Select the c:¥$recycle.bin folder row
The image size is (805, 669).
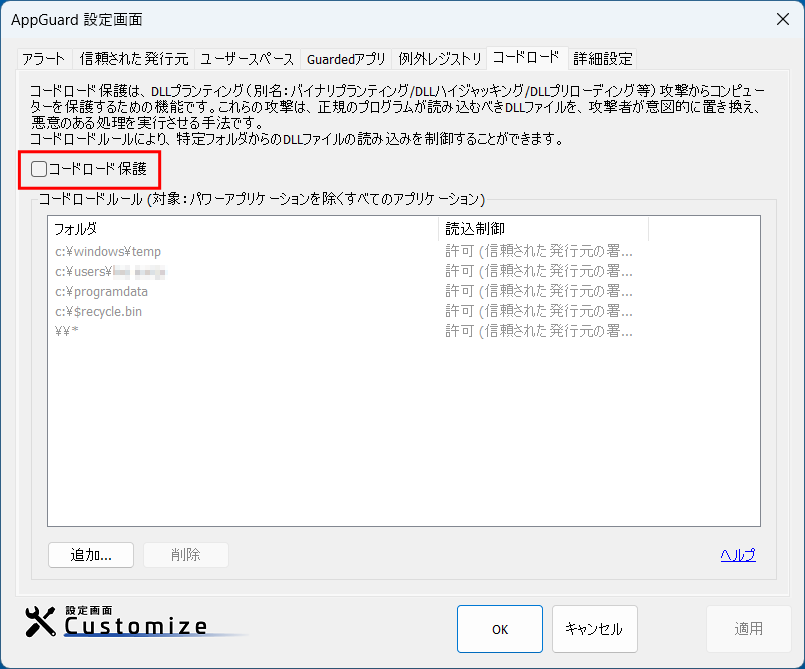pos(98,311)
